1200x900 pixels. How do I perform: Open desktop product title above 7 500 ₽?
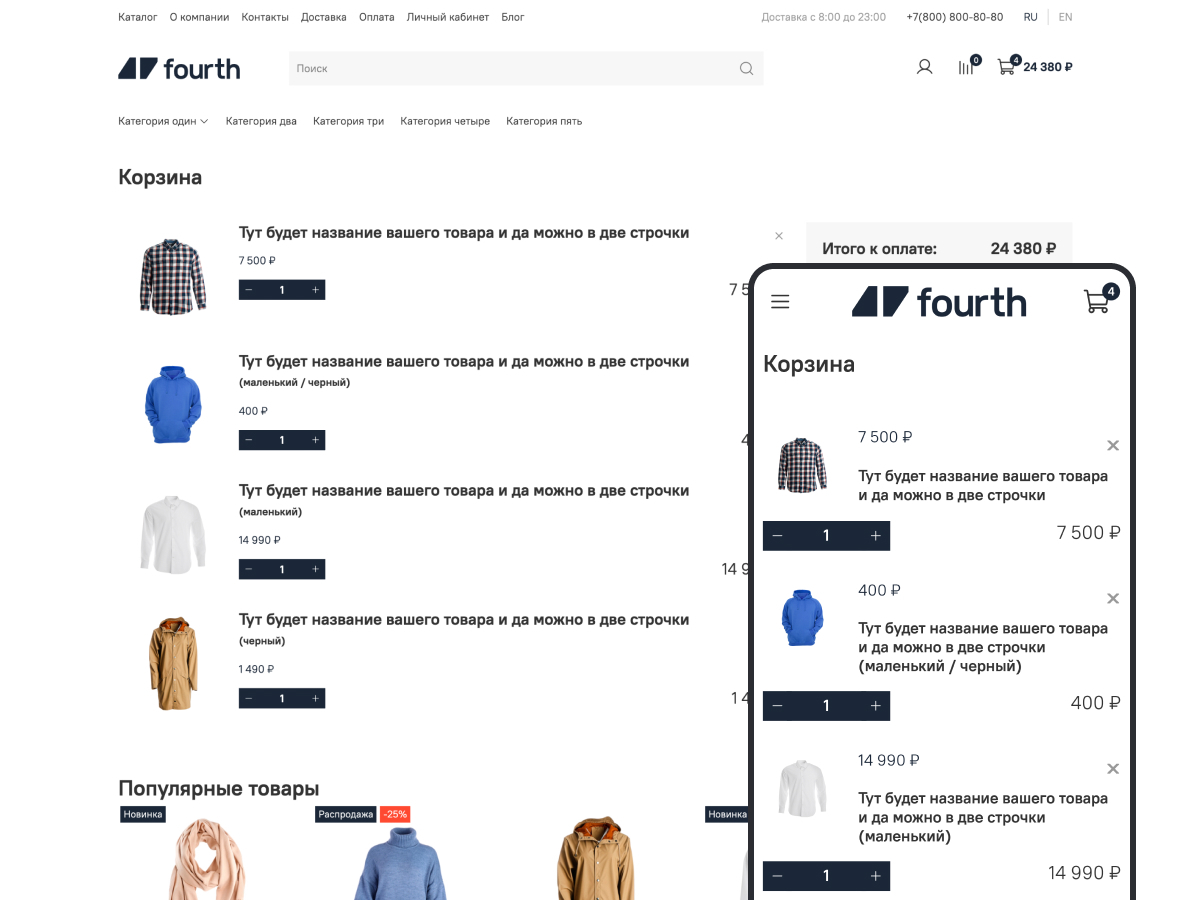click(x=464, y=233)
